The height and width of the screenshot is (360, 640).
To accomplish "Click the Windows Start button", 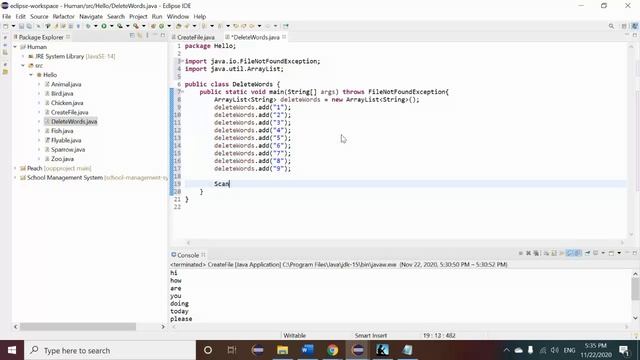I will (12, 350).
